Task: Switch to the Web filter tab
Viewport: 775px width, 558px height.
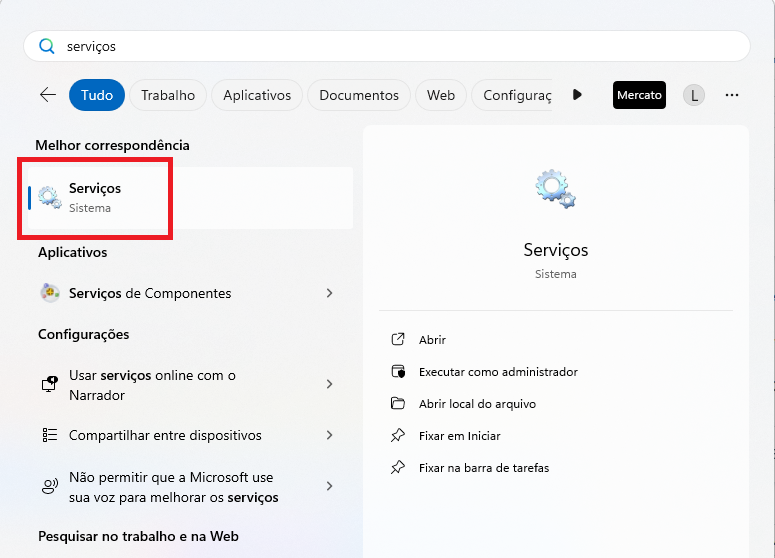Action: tap(441, 95)
